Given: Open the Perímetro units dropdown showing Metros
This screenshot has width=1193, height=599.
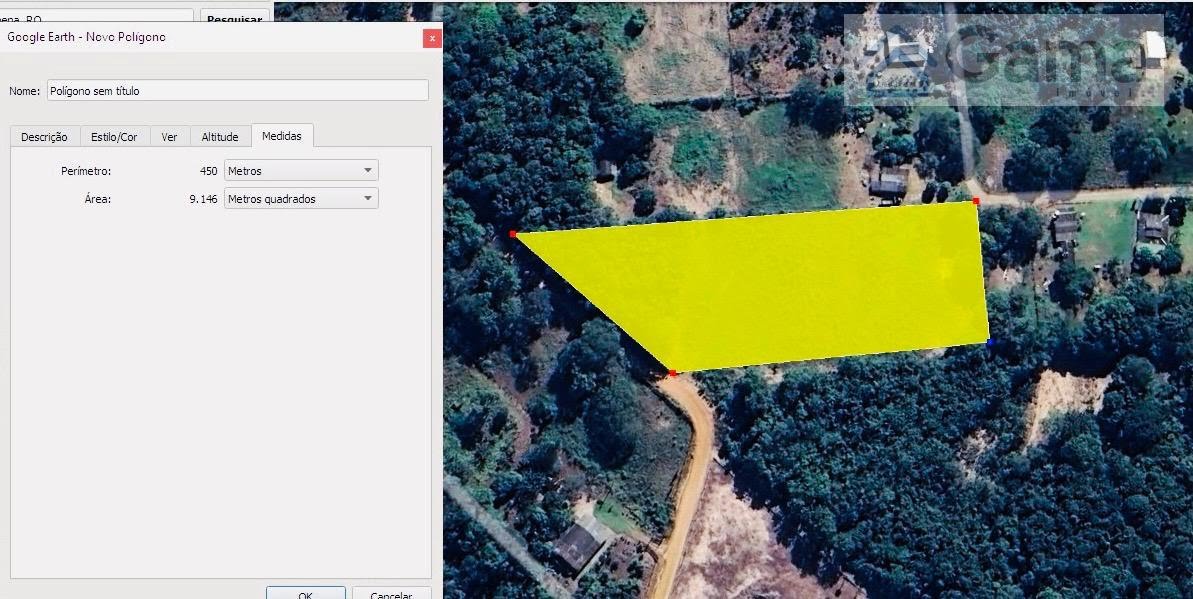Looking at the screenshot, I should [301, 170].
